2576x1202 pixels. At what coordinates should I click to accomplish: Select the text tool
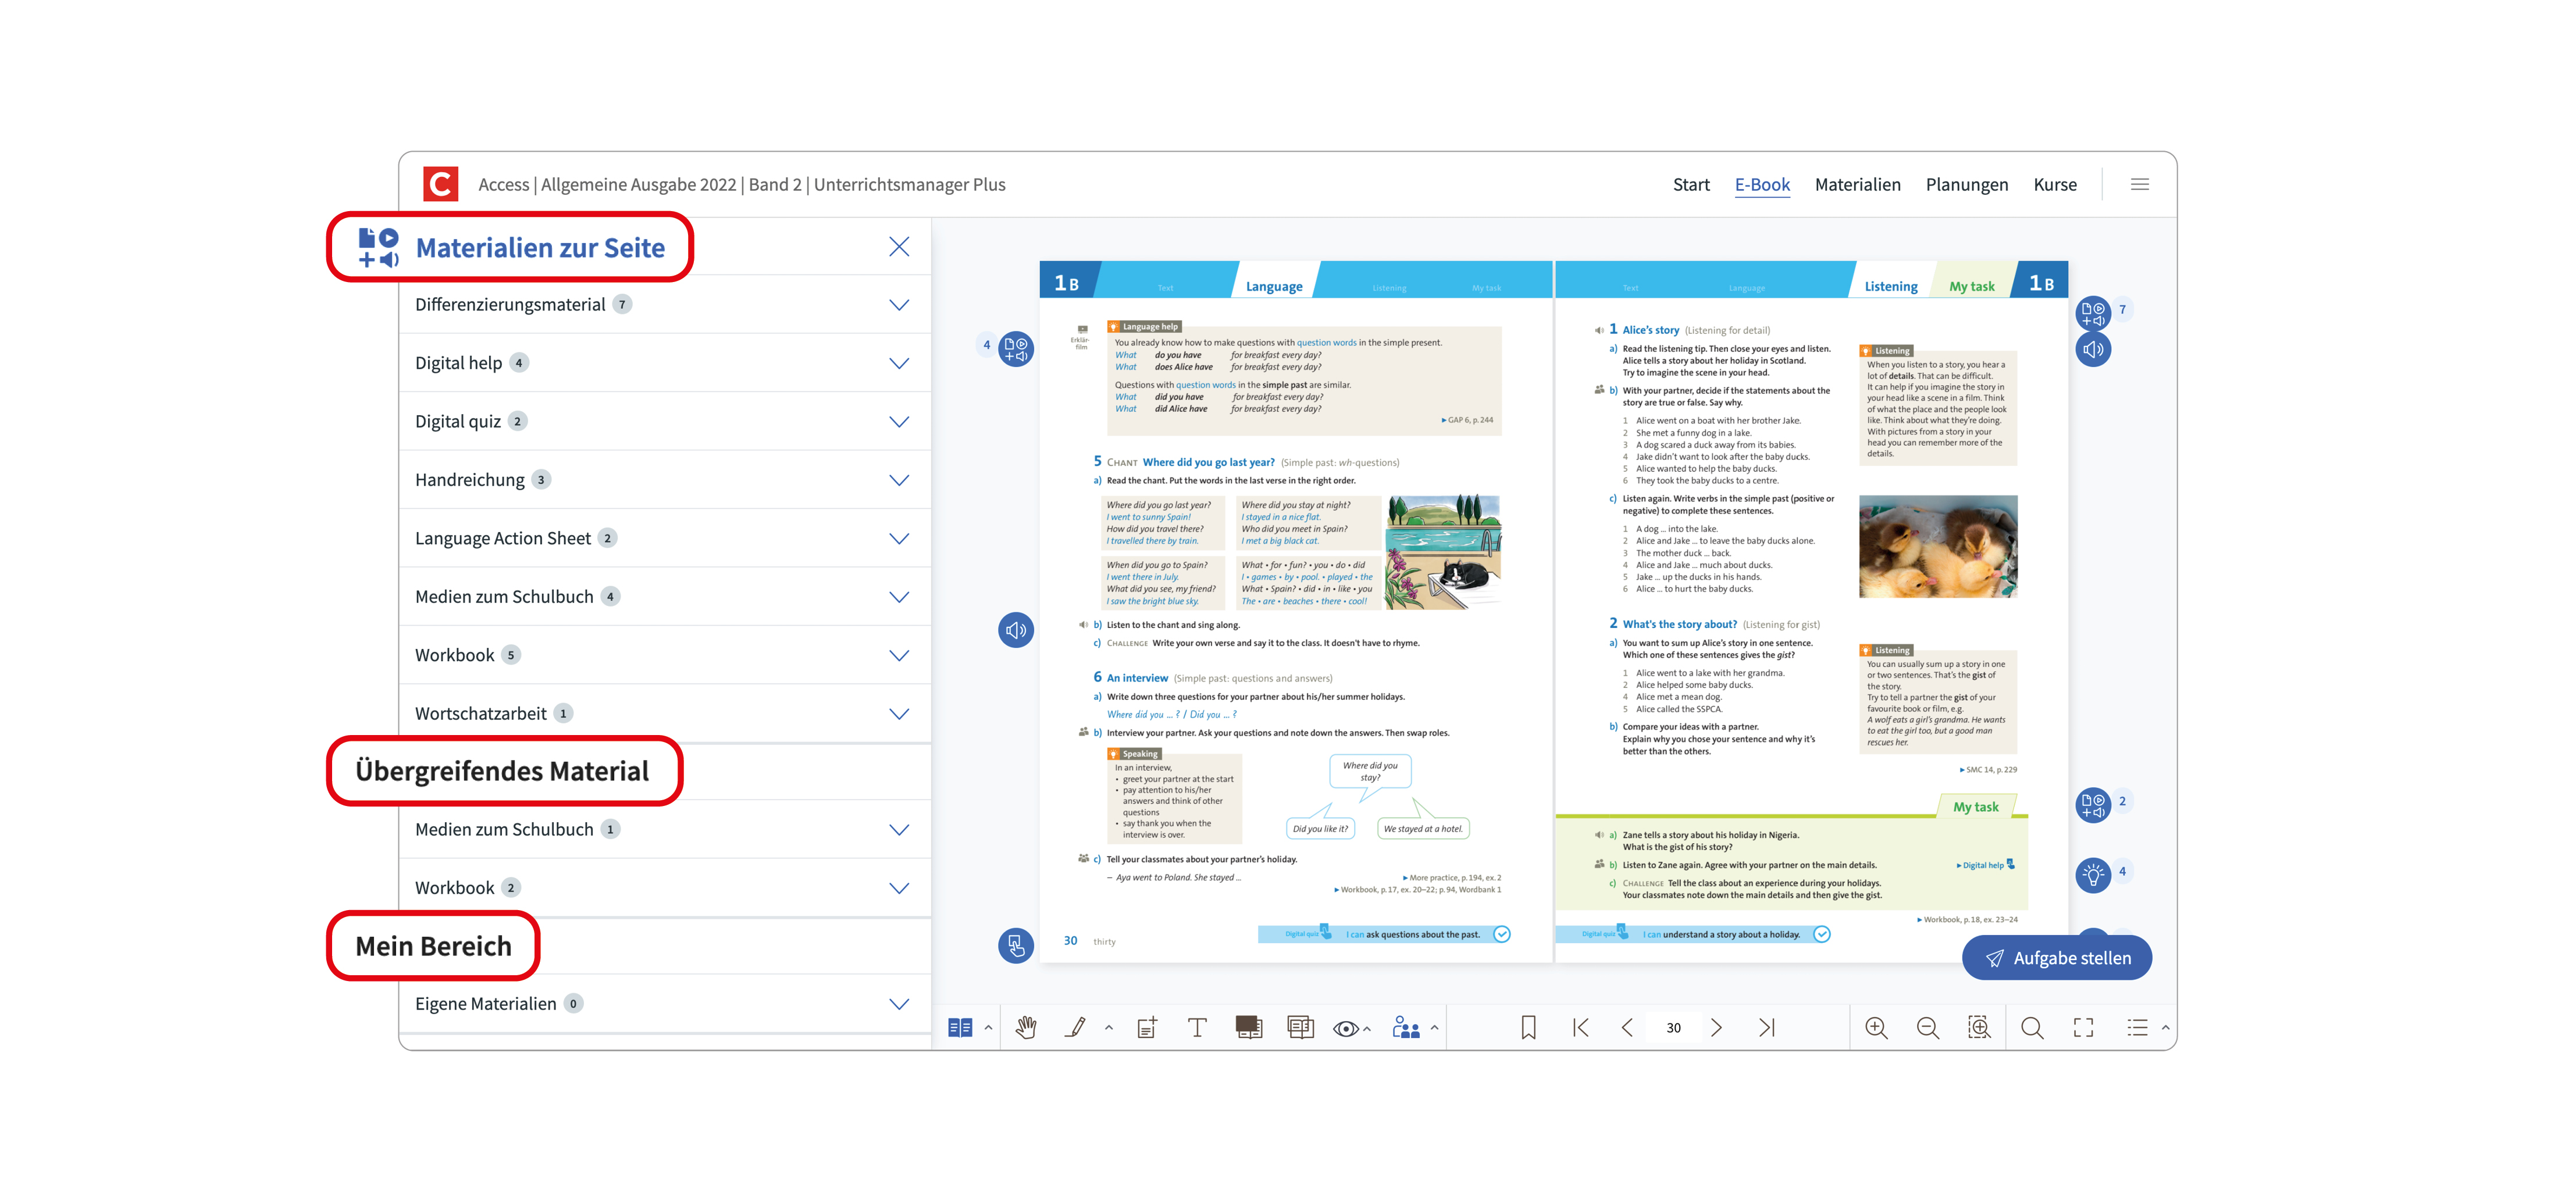coord(1197,1027)
